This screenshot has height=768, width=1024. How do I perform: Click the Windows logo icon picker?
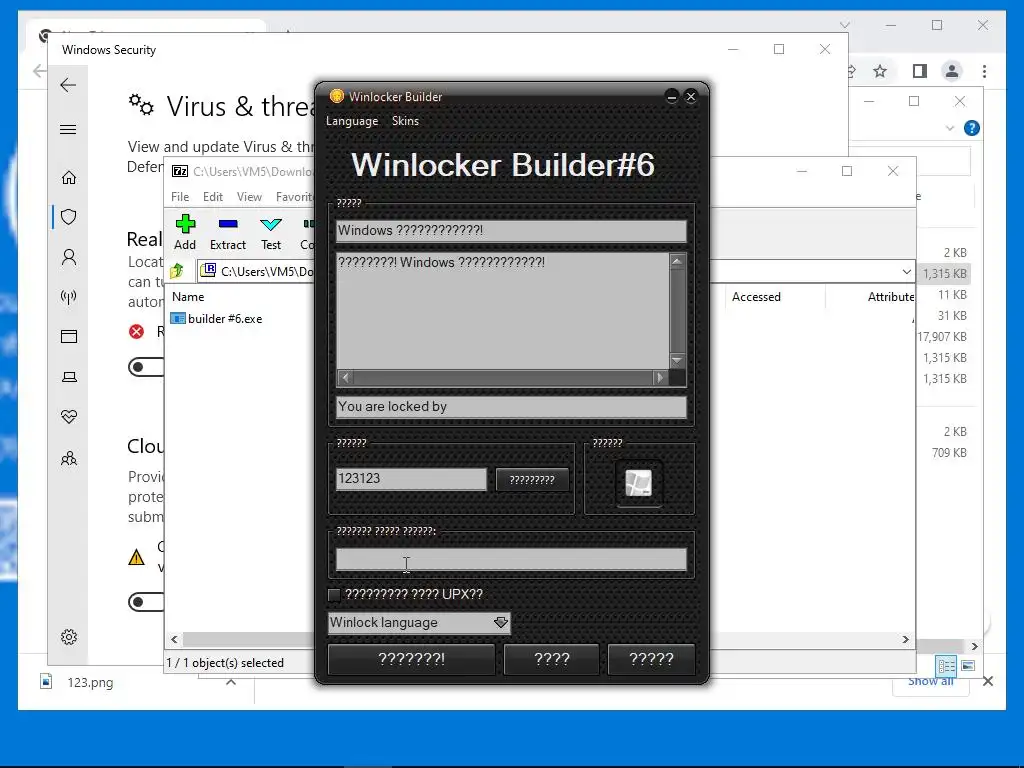click(639, 483)
